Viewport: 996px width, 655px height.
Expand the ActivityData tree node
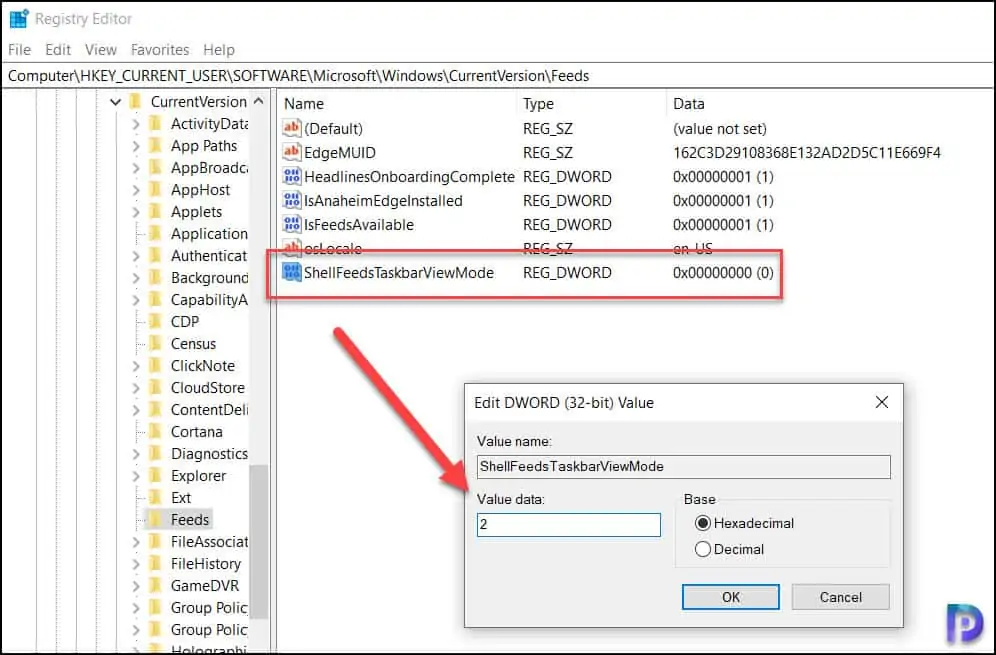(x=135, y=124)
